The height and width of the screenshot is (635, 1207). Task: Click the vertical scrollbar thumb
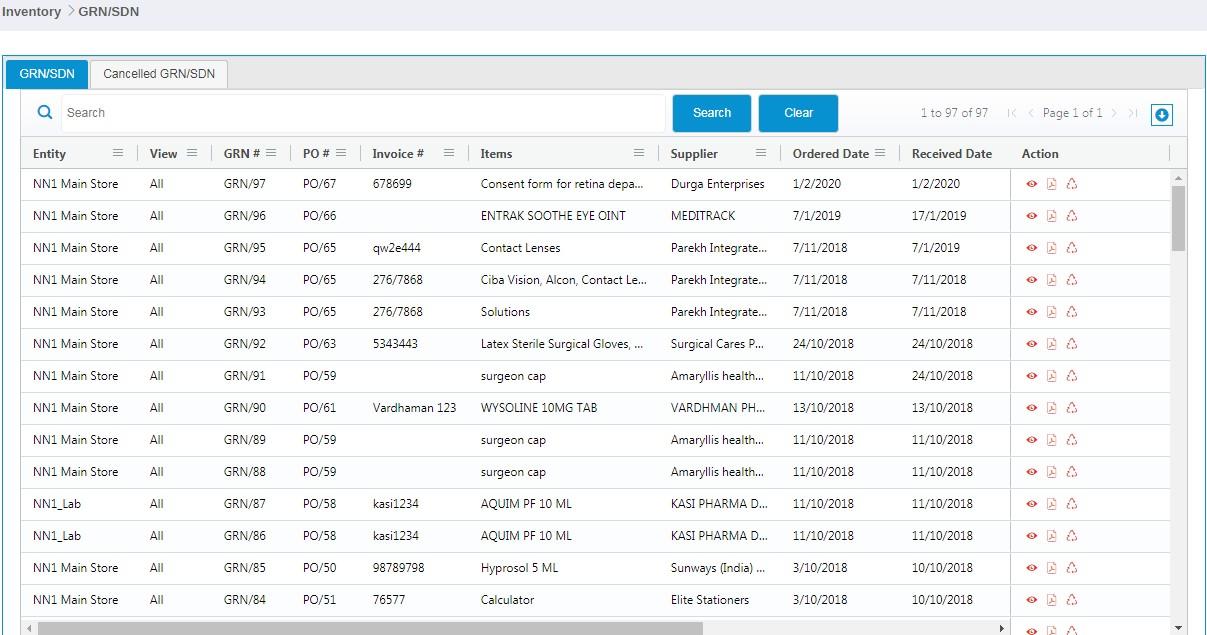point(1178,218)
